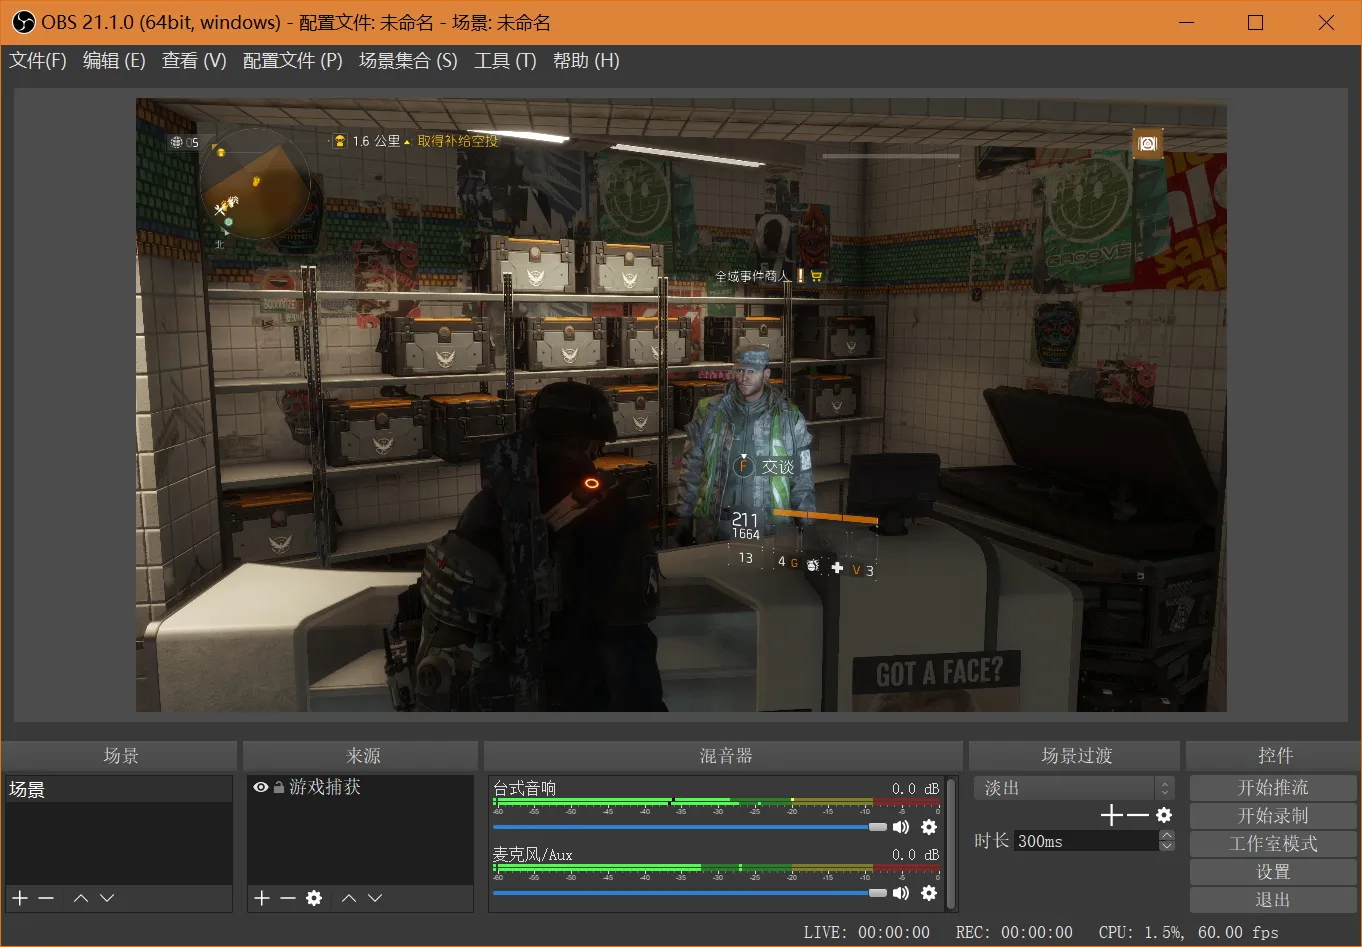Click 麦克风/Aux 0.0 dB level readout
This screenshot has width=1362, height=947.
pos(915,855)
